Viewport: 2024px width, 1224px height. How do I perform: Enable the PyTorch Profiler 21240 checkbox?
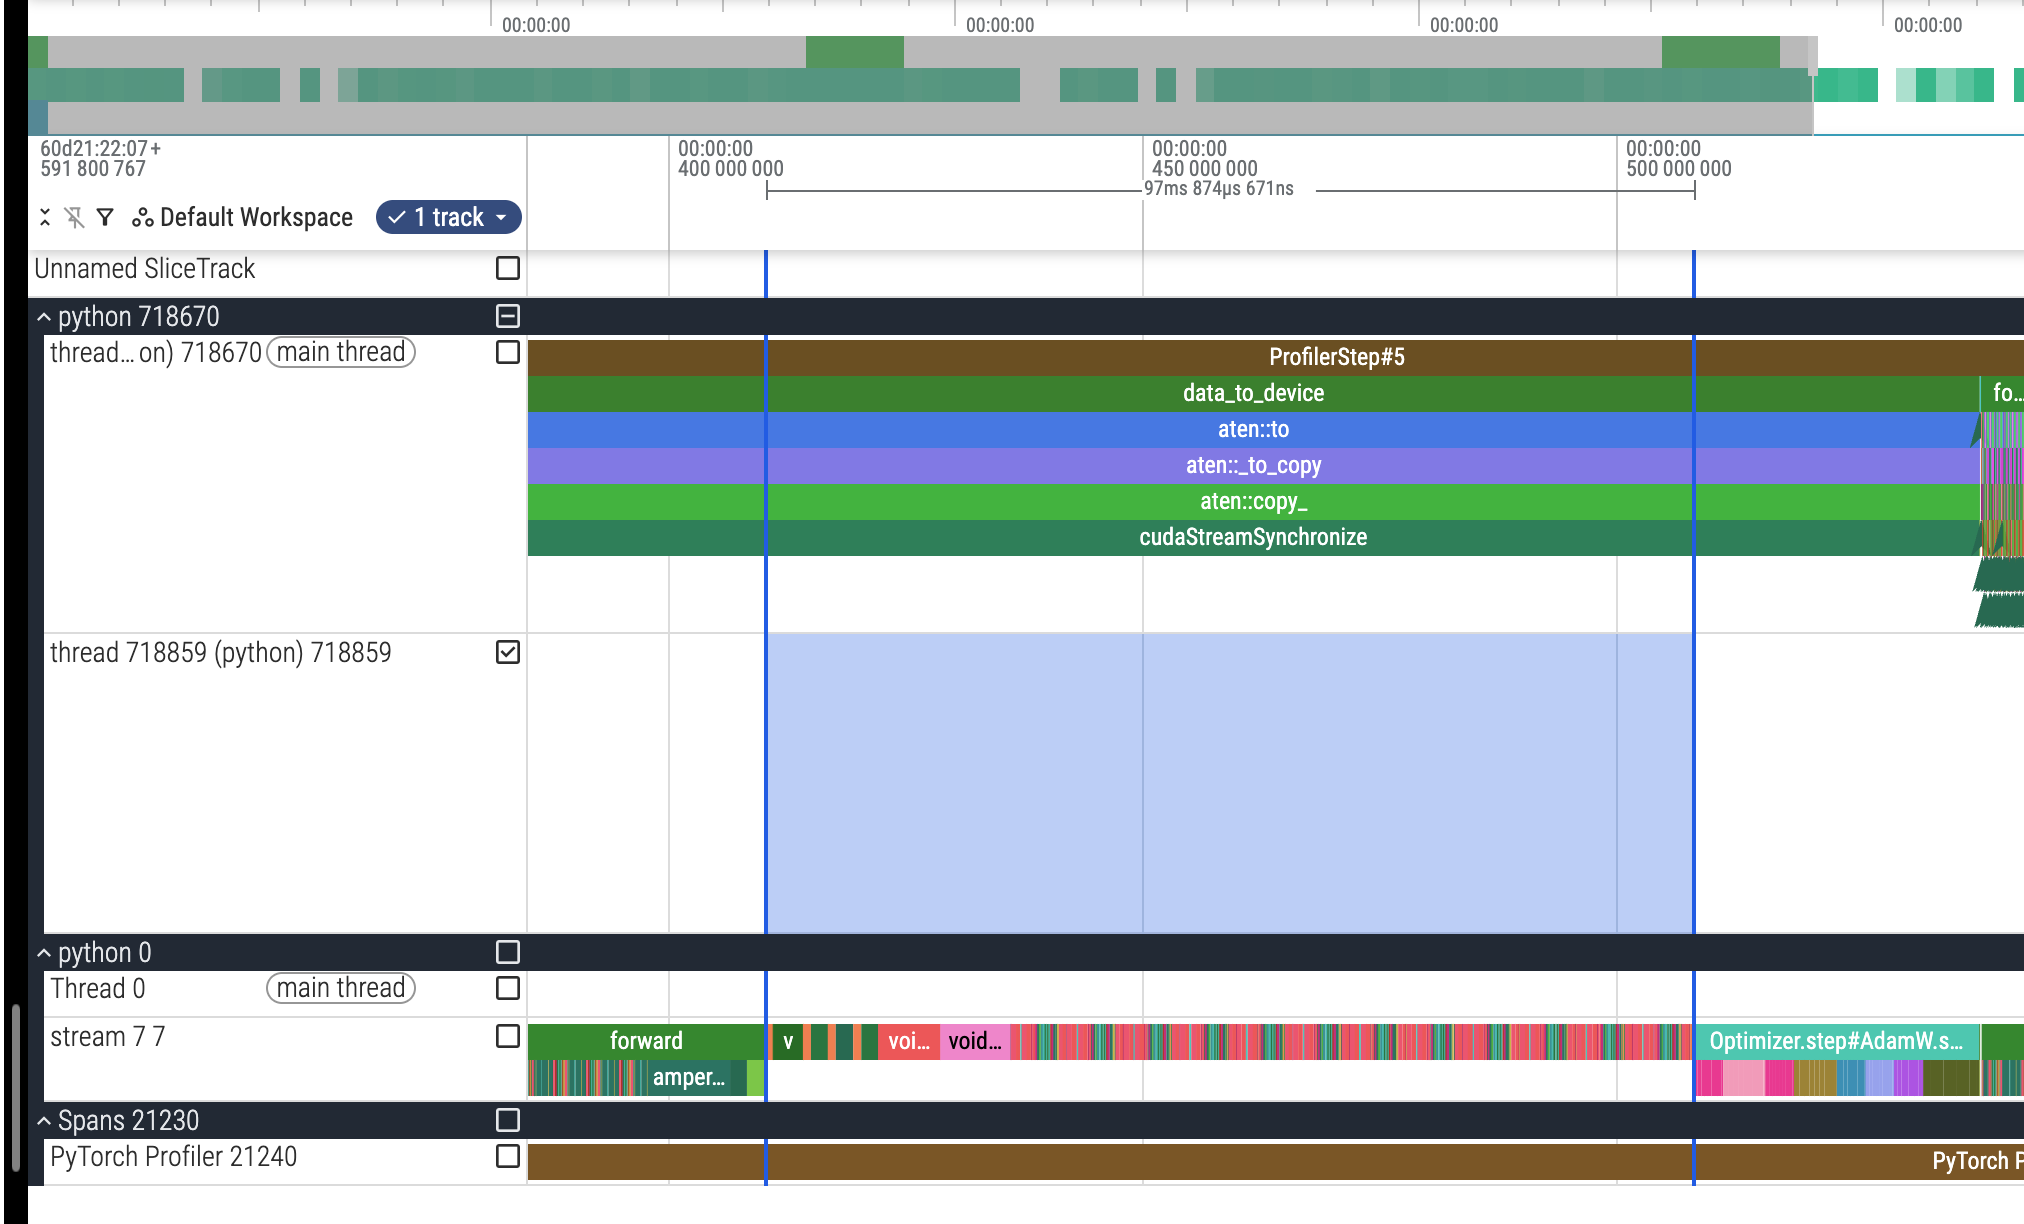[x=508, y=1156]
